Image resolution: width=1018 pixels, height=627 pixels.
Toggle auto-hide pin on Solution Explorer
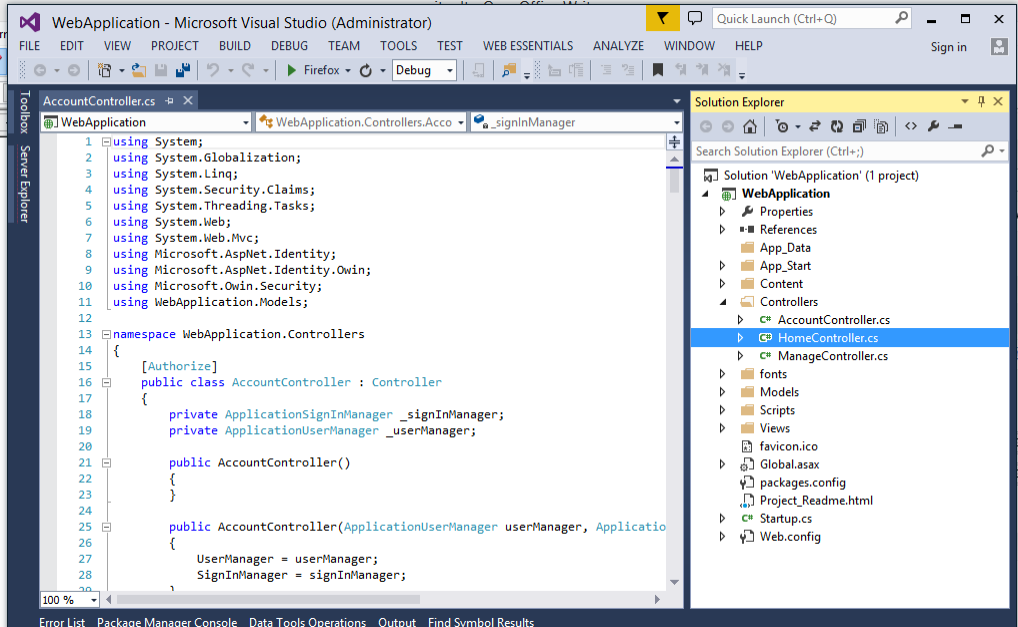tap(981, 102)
